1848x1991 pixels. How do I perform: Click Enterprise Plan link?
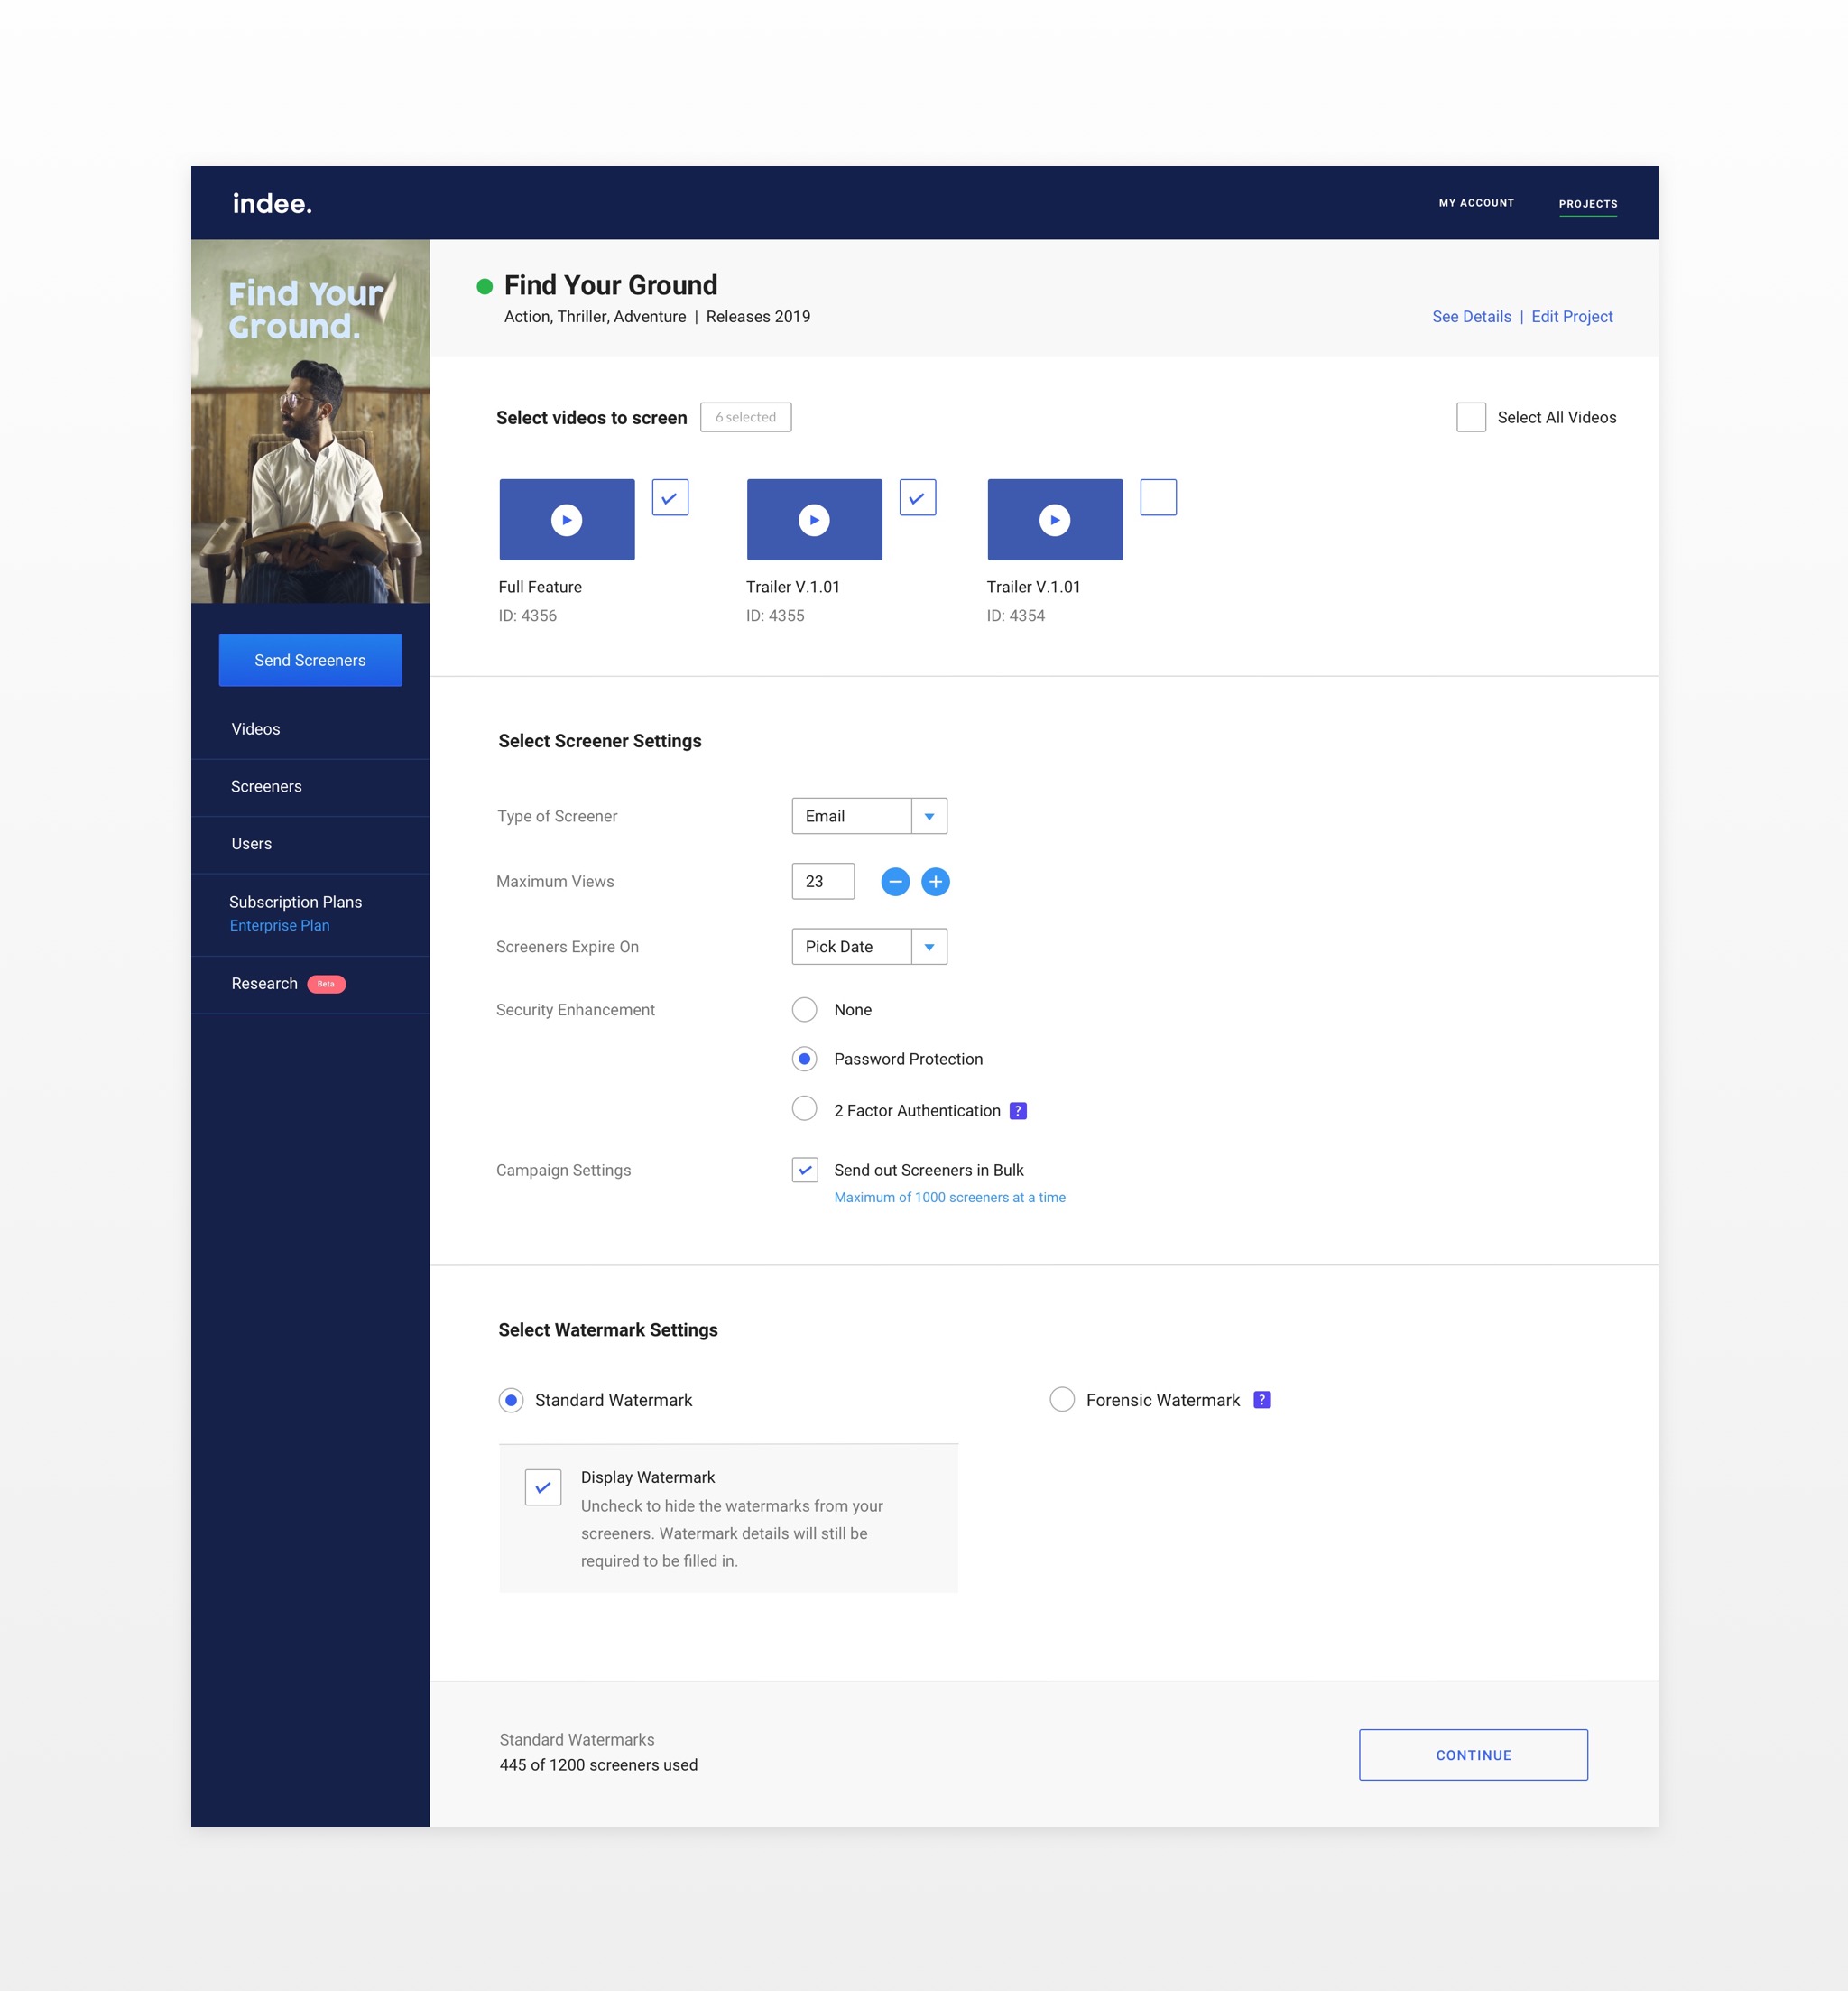click(x=279, y=926)
